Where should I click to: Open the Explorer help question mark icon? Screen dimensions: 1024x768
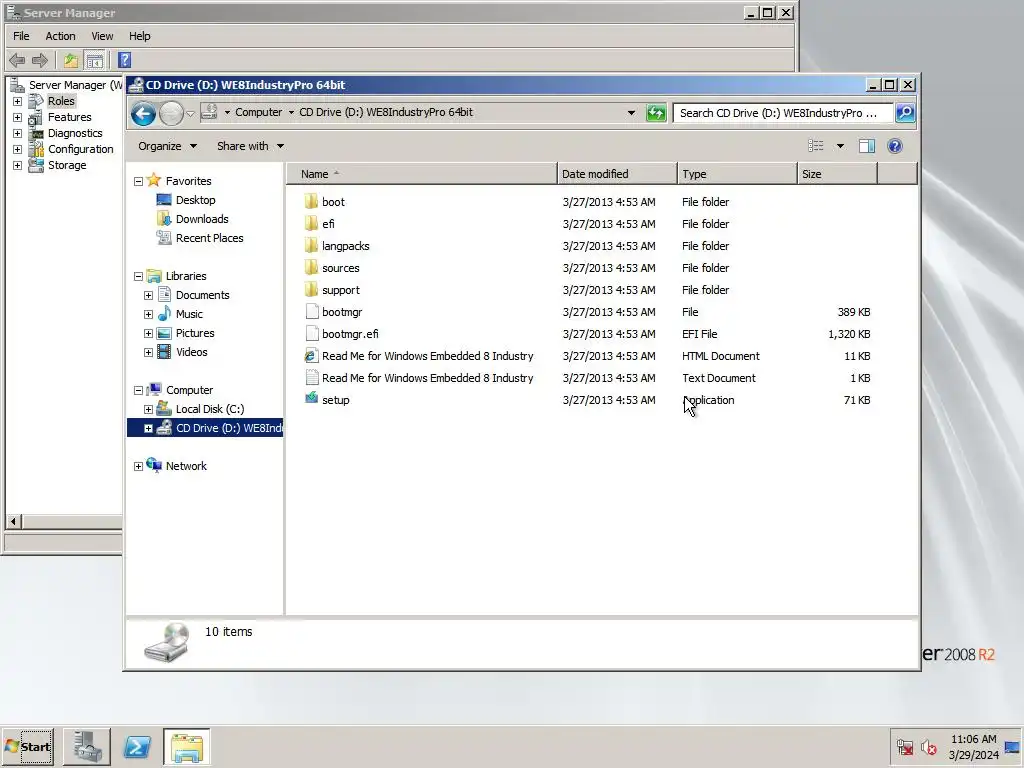pyautogui.click(x=895, y=146)
